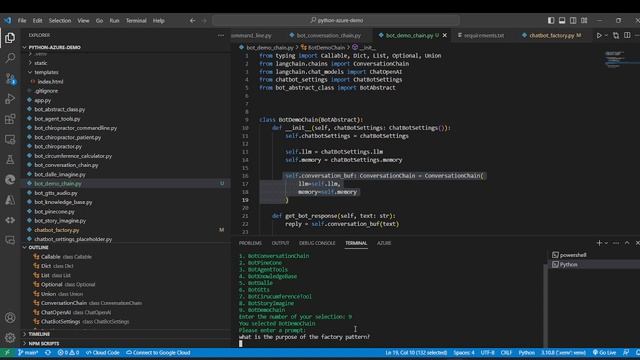Maximize the terminal panel size
Screen dimensions: 640x360
point(627,243)
